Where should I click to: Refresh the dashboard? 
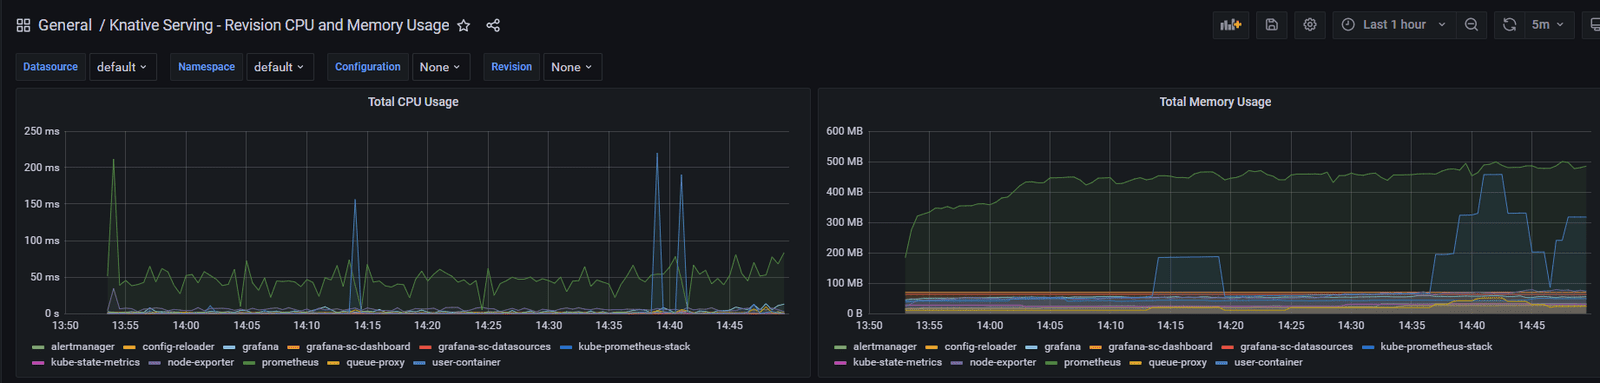(x=1509, y=25)
